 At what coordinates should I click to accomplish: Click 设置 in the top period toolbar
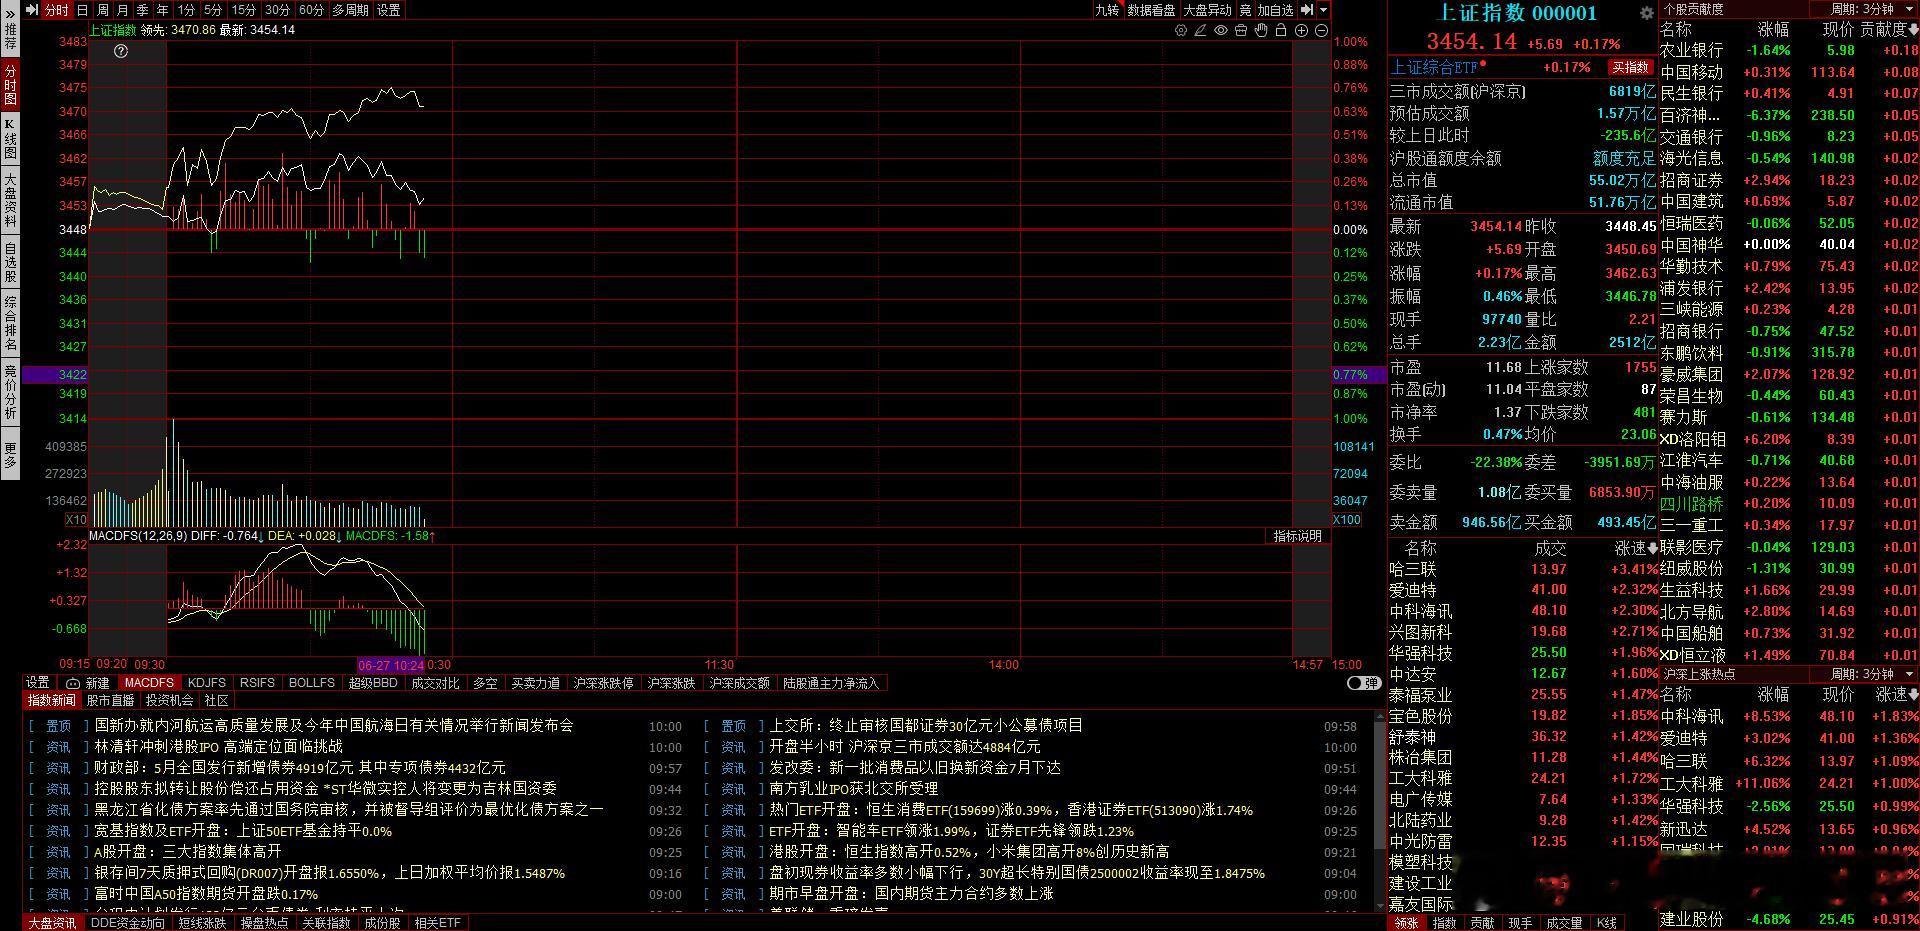pos(388,9)
